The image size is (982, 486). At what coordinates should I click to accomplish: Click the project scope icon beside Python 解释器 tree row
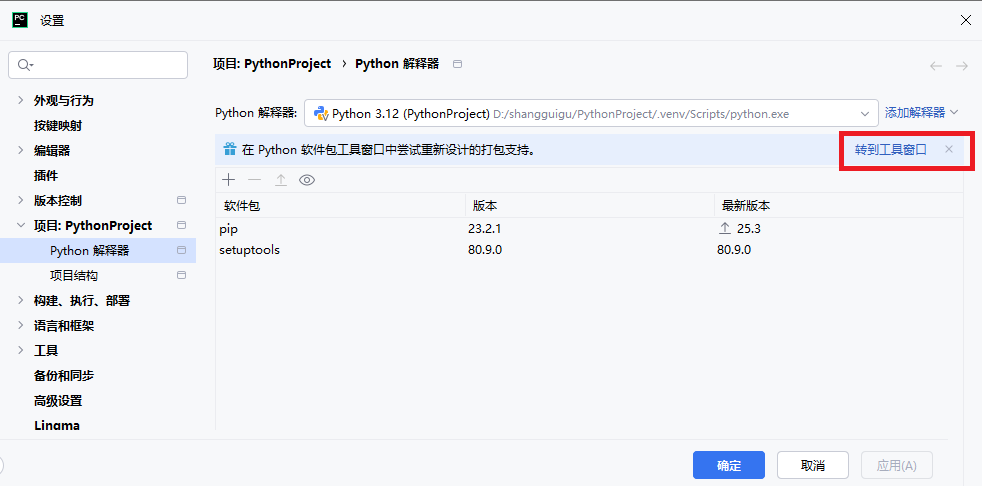(182, 251)
